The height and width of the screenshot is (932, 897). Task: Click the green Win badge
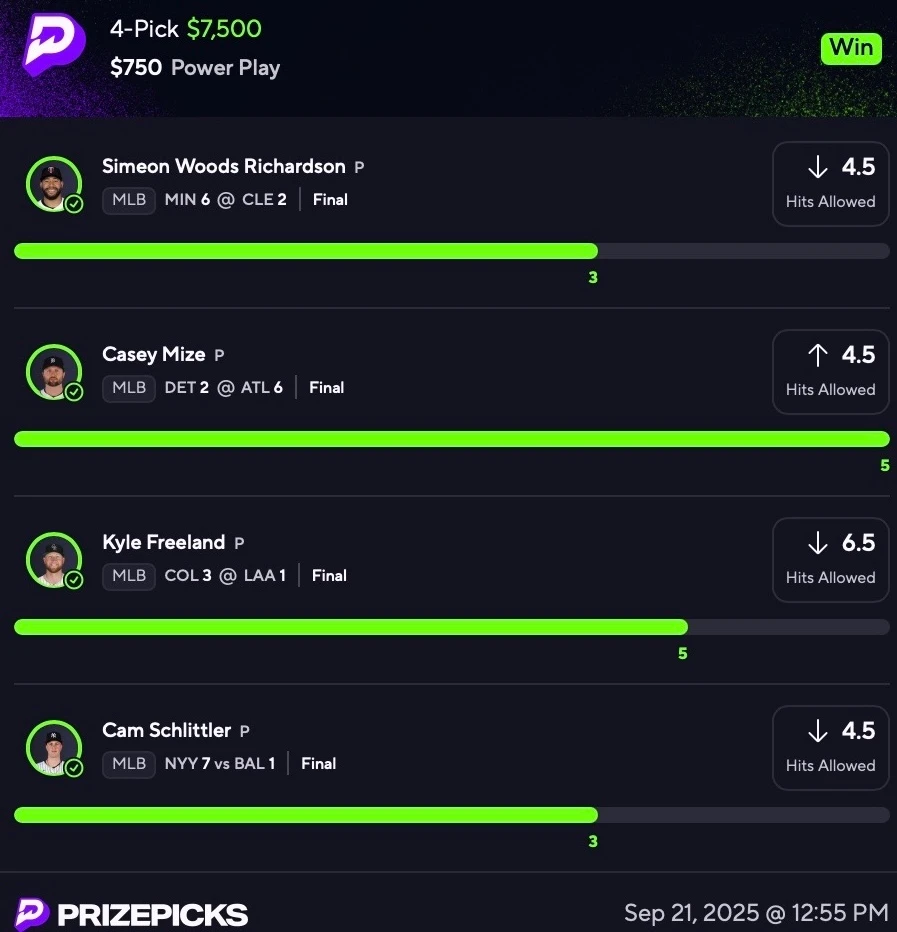coord(851,48)
